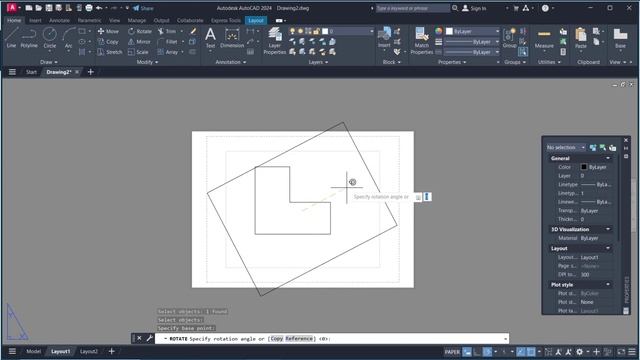Click the workspace gear icon in status bar
640x360 pixels.
tap(579, 351)
